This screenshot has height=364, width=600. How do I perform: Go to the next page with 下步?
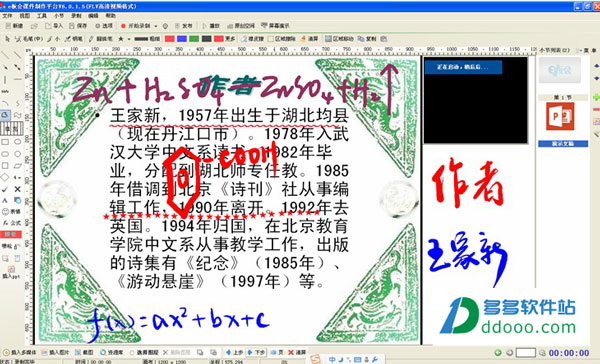(x=256, y=352)
